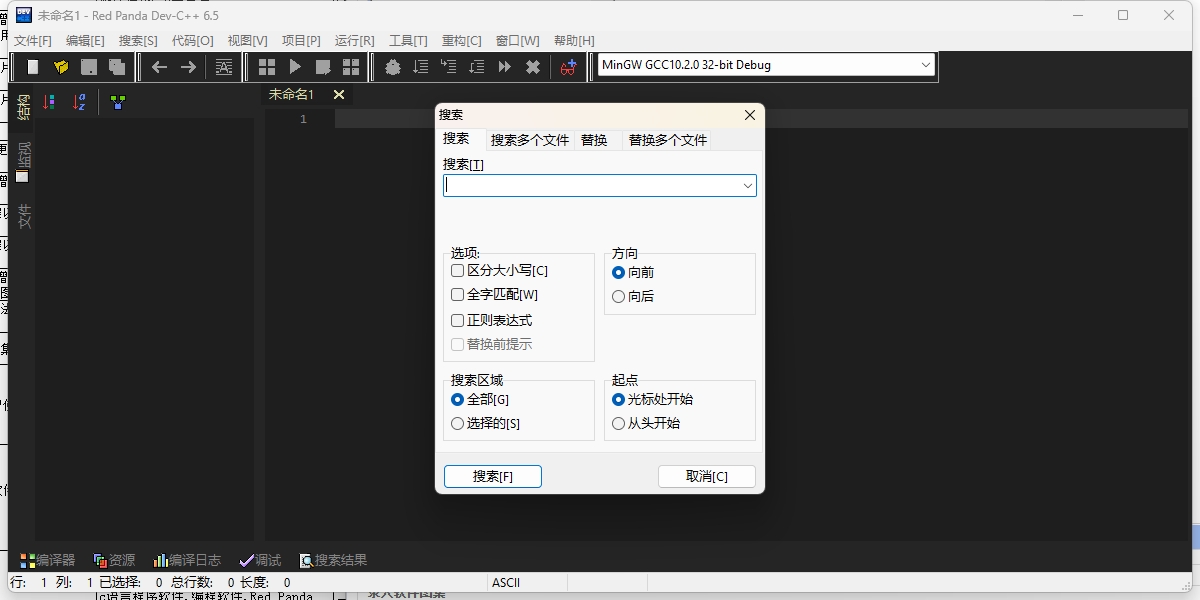1200x600 pixels.
Task: Enable the 全字匹配[W] checkbox
Action: click(457, 295)
